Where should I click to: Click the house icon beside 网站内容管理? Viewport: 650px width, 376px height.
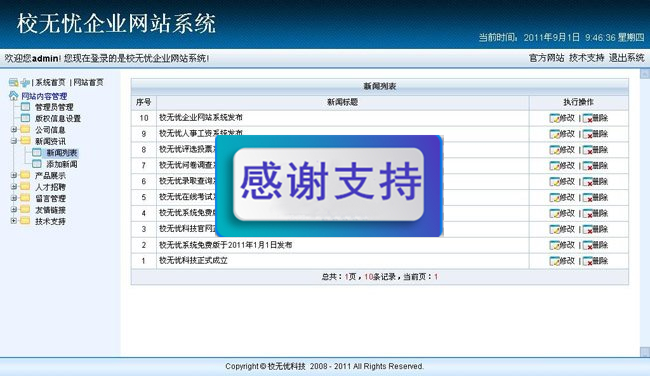tap(14, 96)
